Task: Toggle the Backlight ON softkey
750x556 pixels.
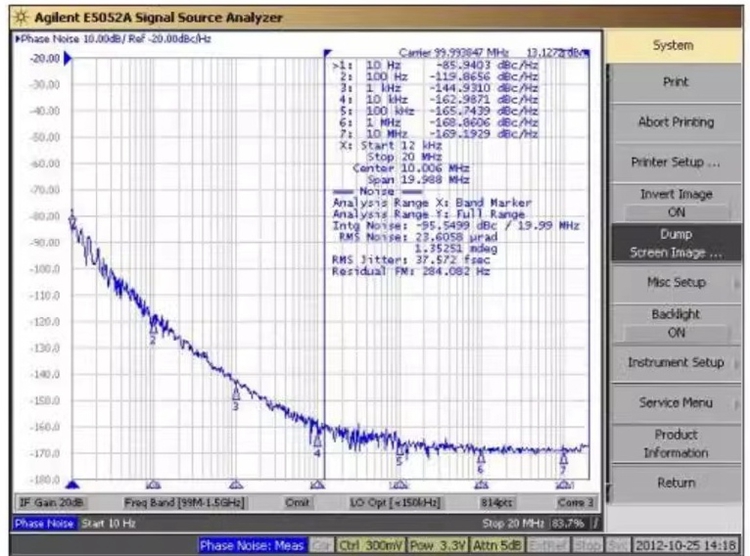Action: pyautogui.click(x=675, y=323)
